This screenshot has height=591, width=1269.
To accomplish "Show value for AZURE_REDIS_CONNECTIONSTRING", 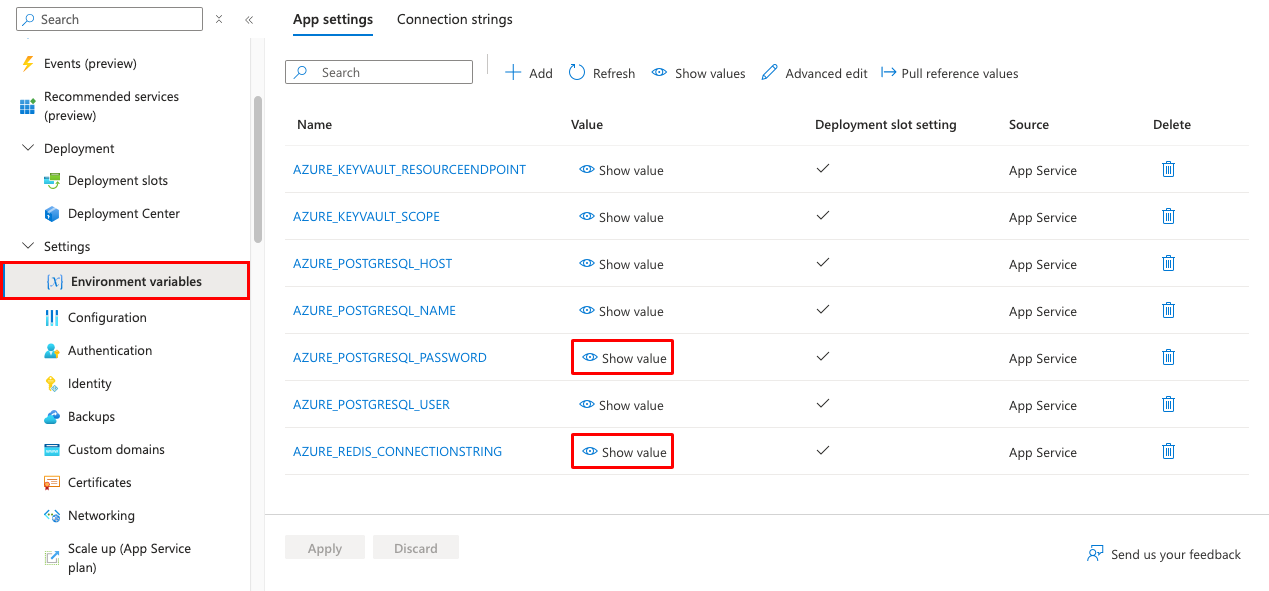I will pos(622,451).
